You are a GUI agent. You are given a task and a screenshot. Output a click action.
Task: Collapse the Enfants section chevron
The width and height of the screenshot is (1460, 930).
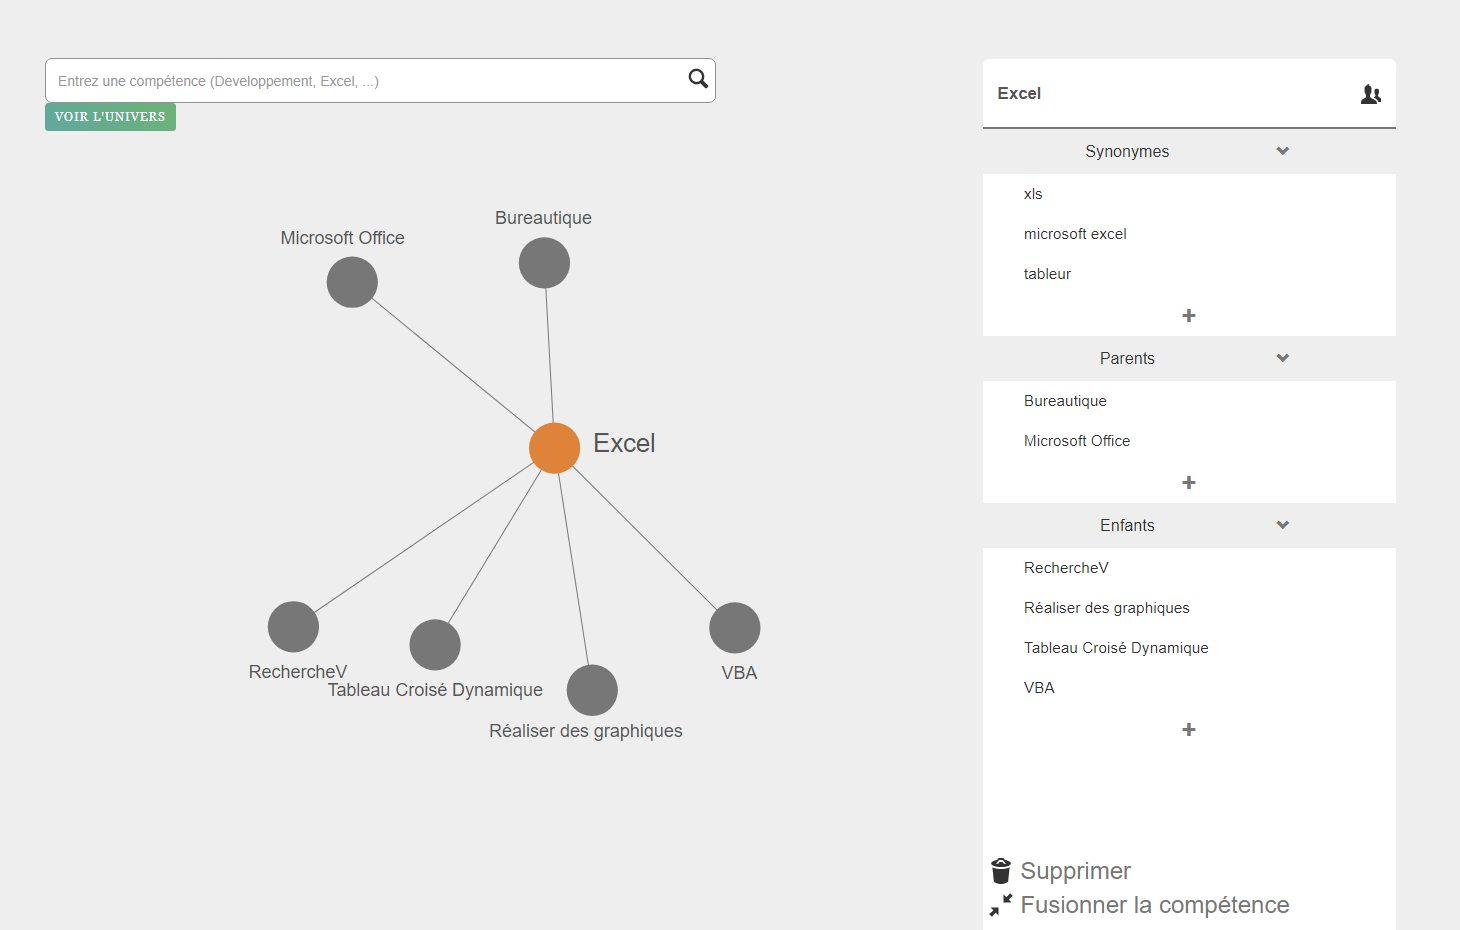pos(1283,525)
